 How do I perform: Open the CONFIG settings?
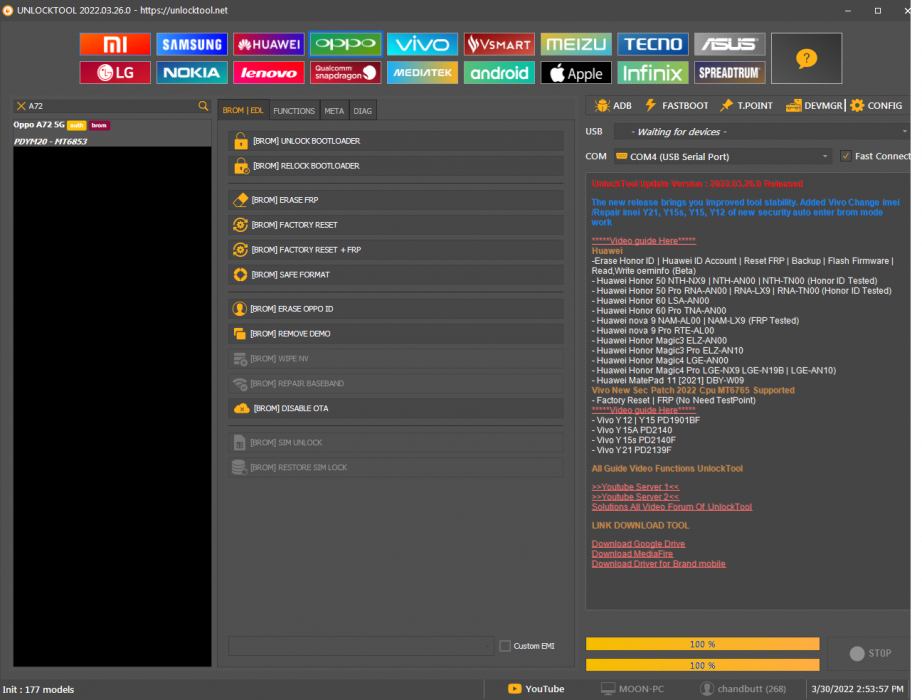876,105
